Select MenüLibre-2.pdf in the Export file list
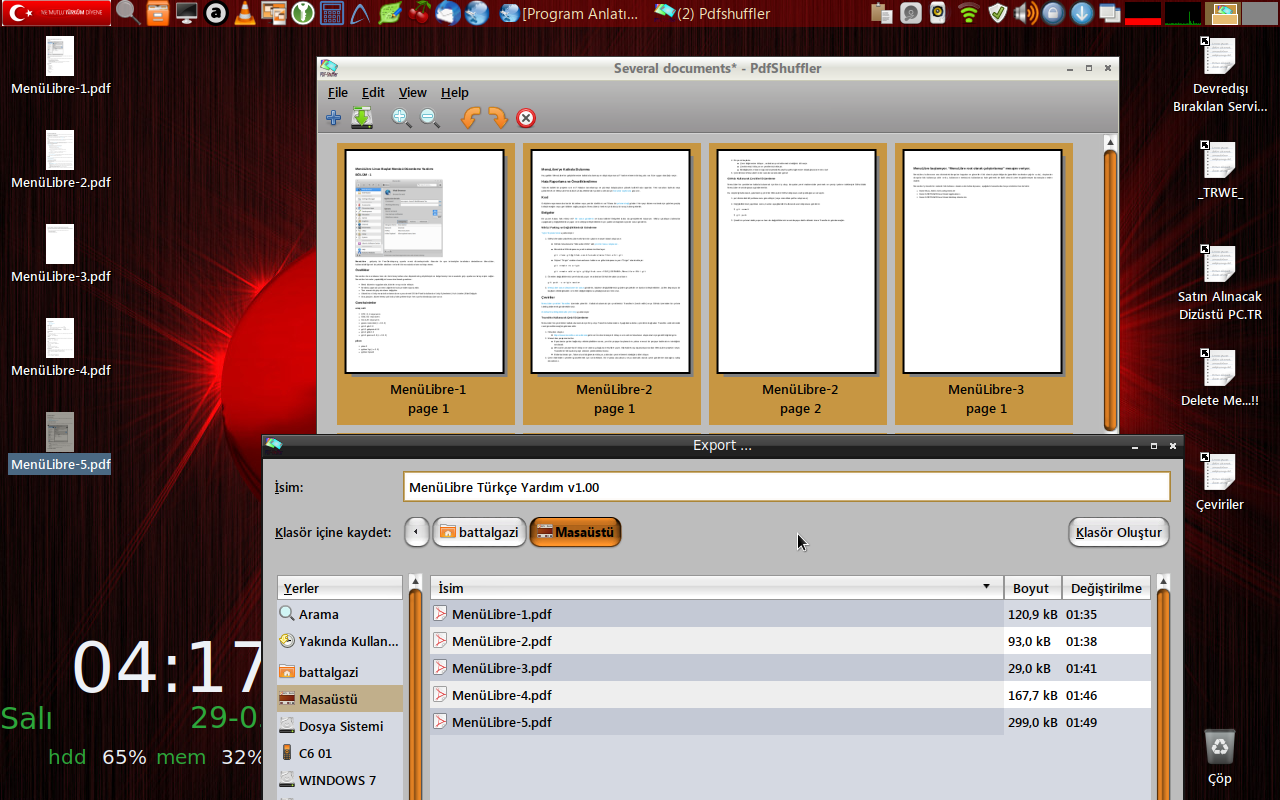The image size is (1280, 800). [791, 641]
